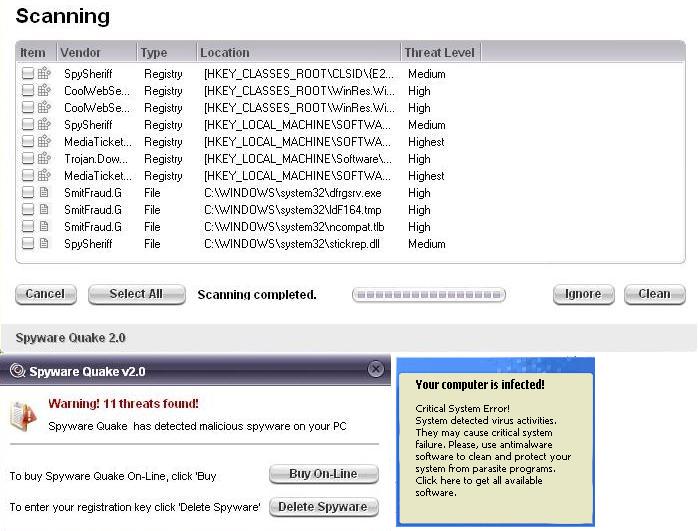This screenshot has width=698, height=531.
Task: Click the file icon in the ncompat.tlb row
Action: [x=44, y=226]
